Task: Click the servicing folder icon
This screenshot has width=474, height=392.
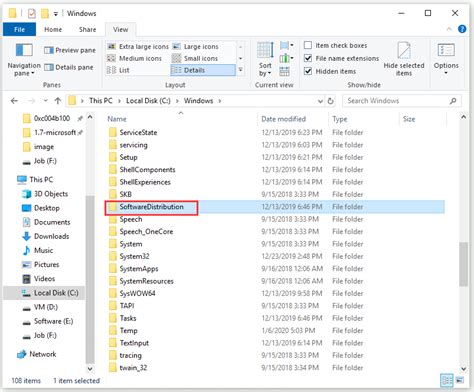Action: (x=113, y=145)
